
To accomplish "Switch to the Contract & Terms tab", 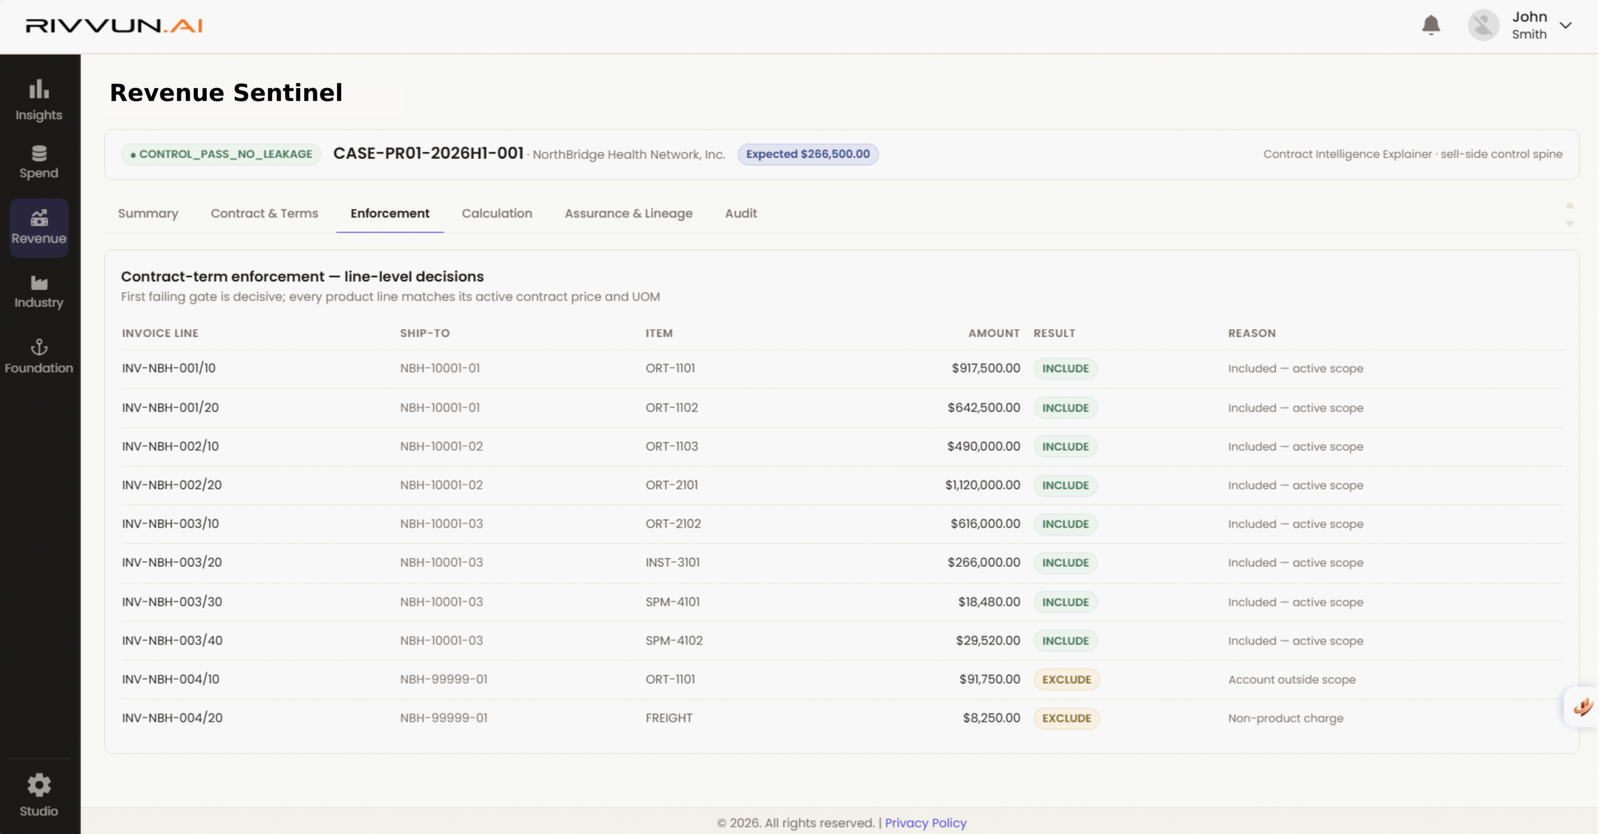I will pyautogui.click(x=264, y=213).
